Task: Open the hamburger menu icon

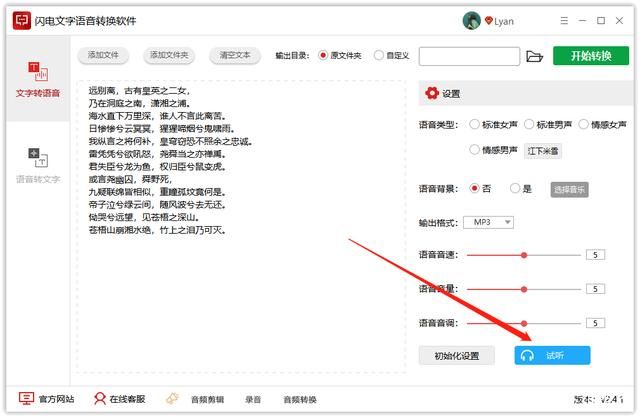Action: (x=564, y=20)
